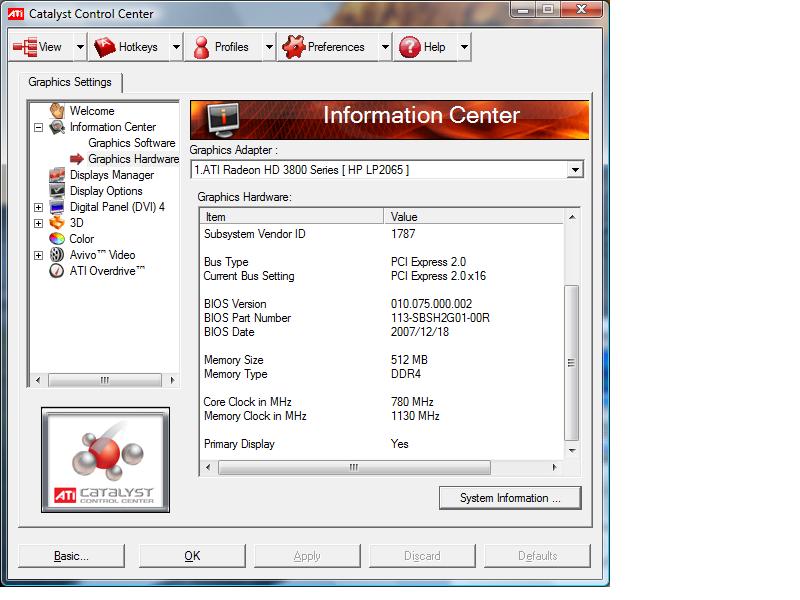800x600 pixels.
Task: Click the Discard button
Action: [x=422, y=556]
